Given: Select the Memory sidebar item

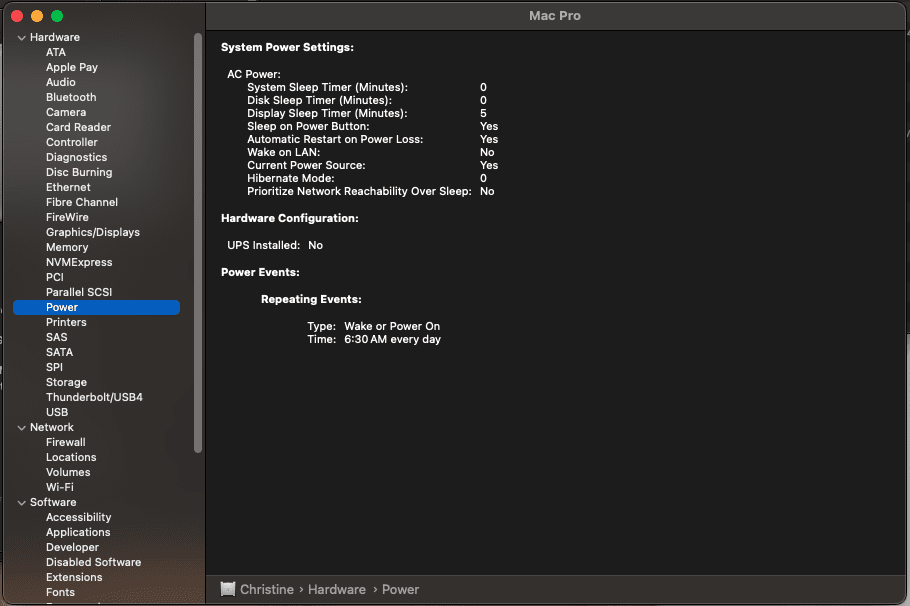Looking at the screenshot, I should (x=67, y=247).
